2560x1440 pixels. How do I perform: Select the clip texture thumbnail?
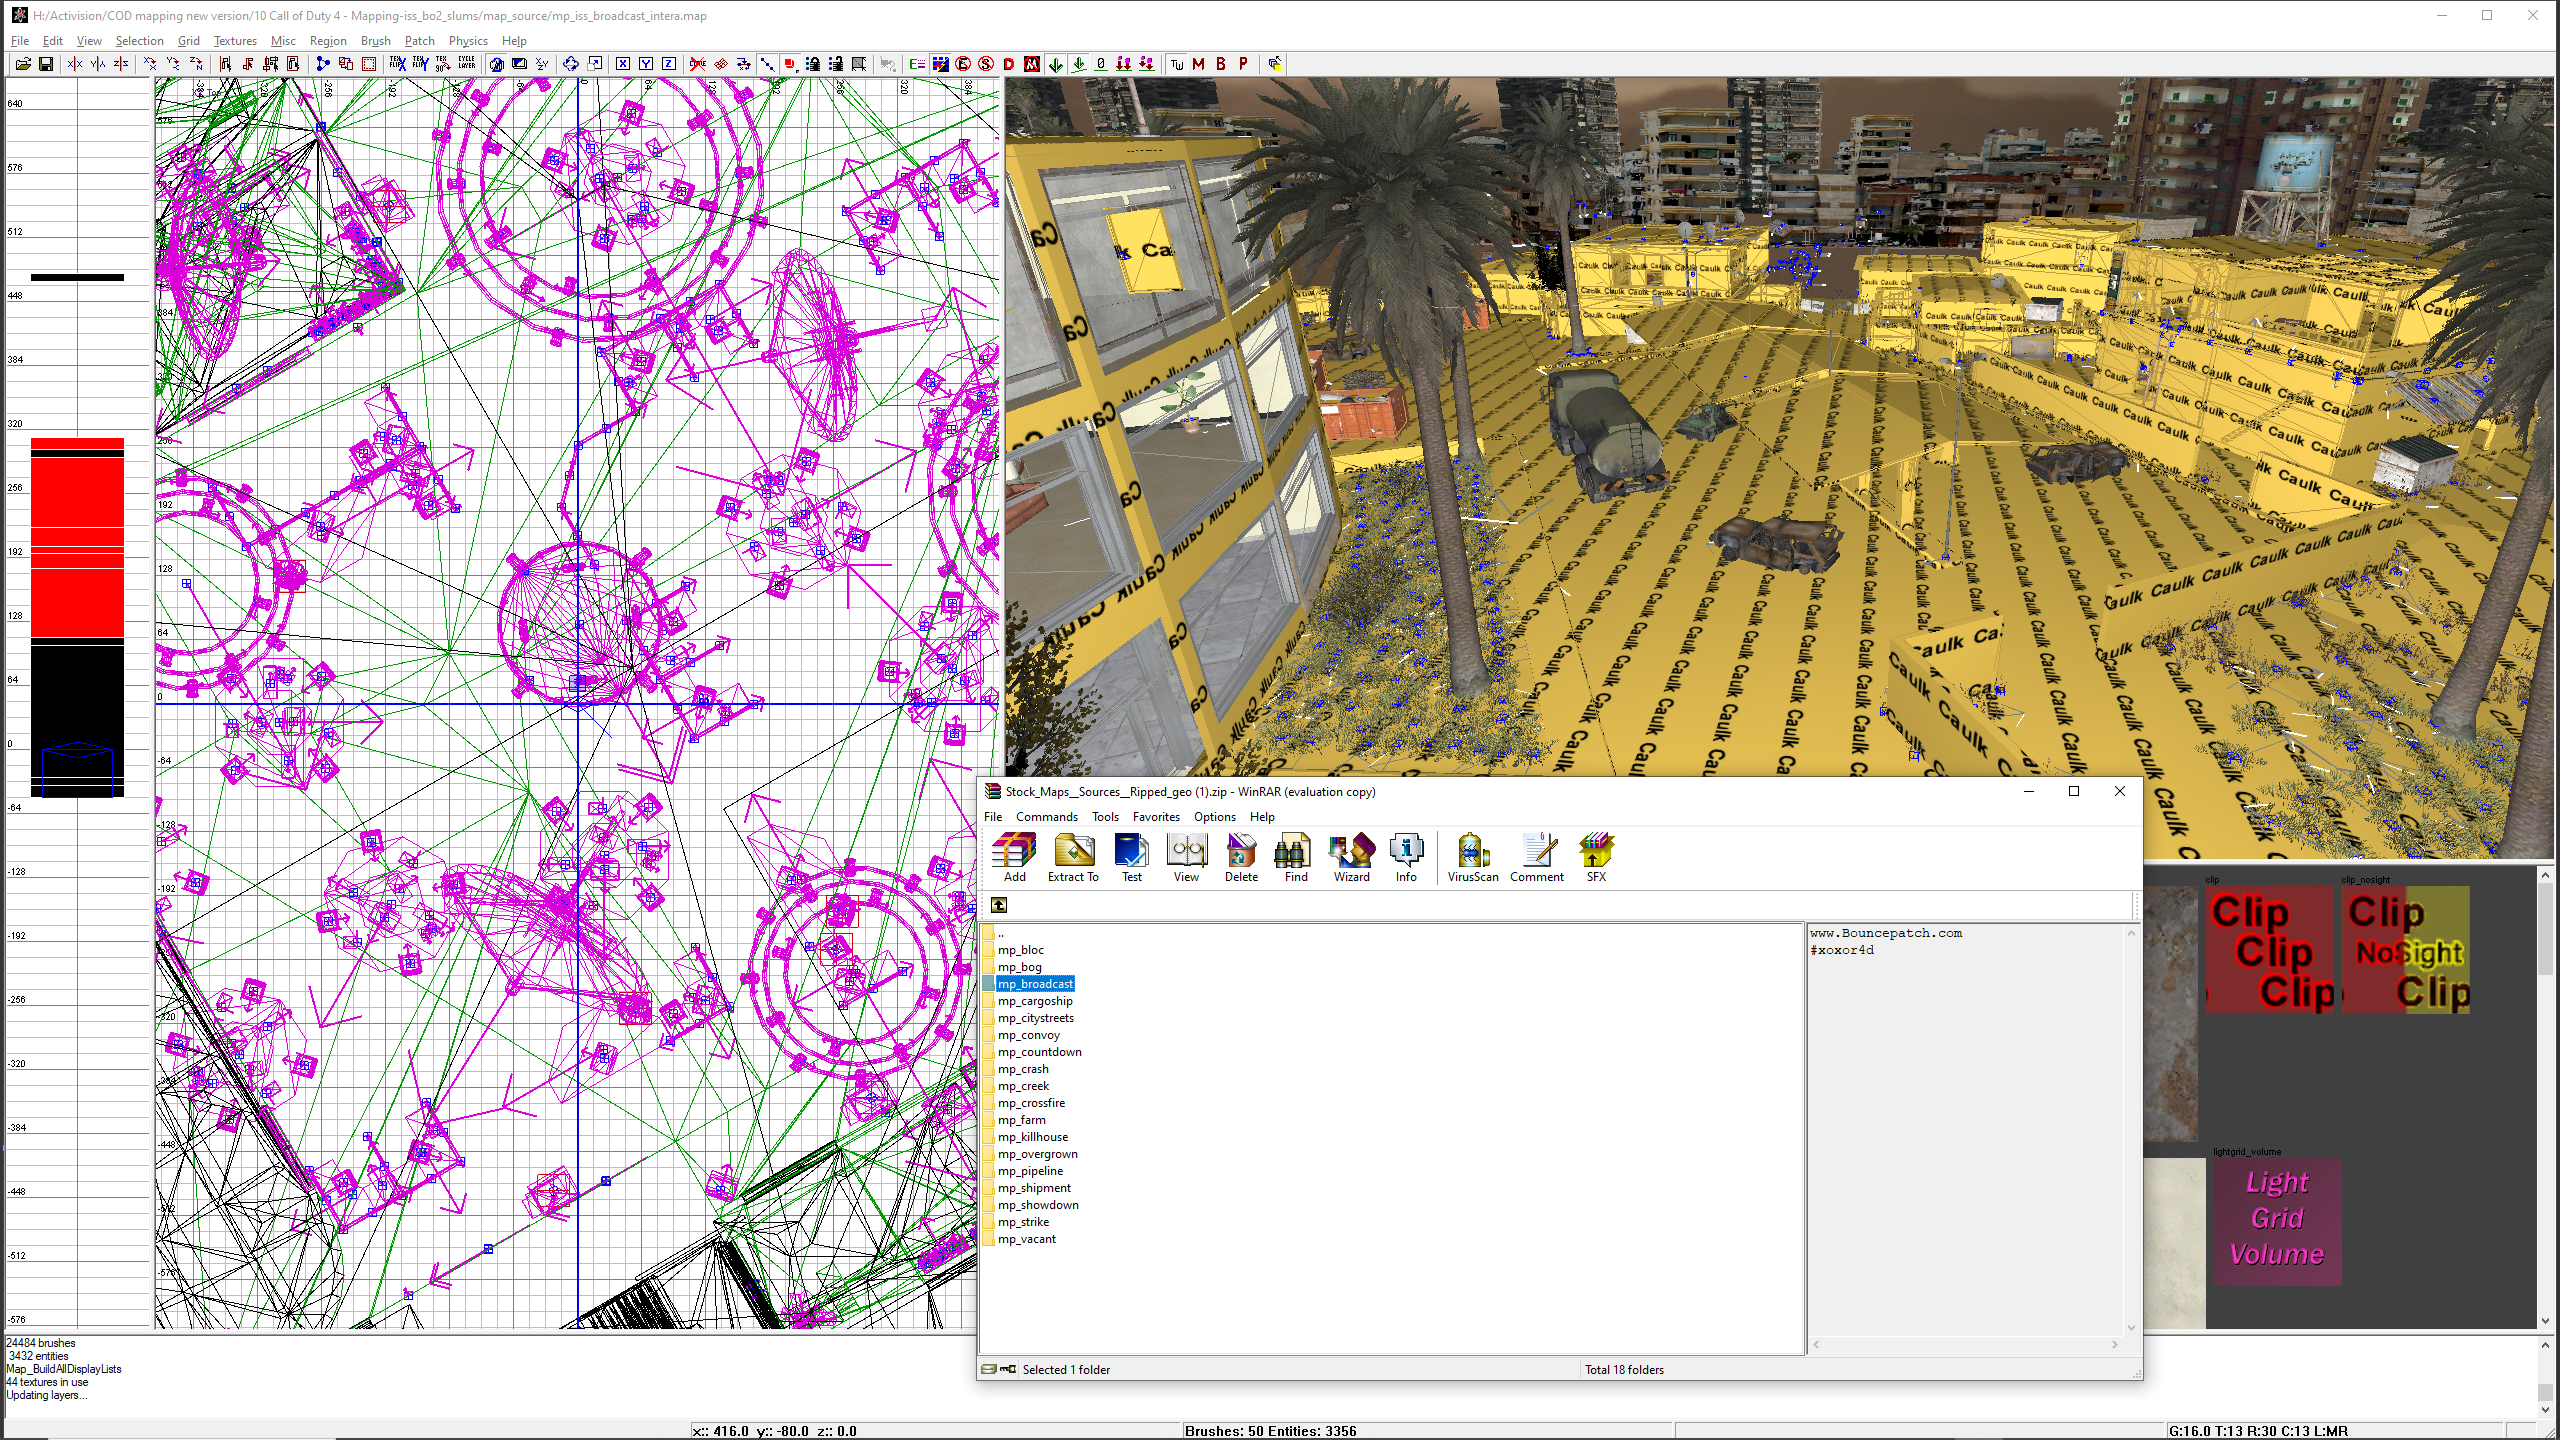[2270, 950]
